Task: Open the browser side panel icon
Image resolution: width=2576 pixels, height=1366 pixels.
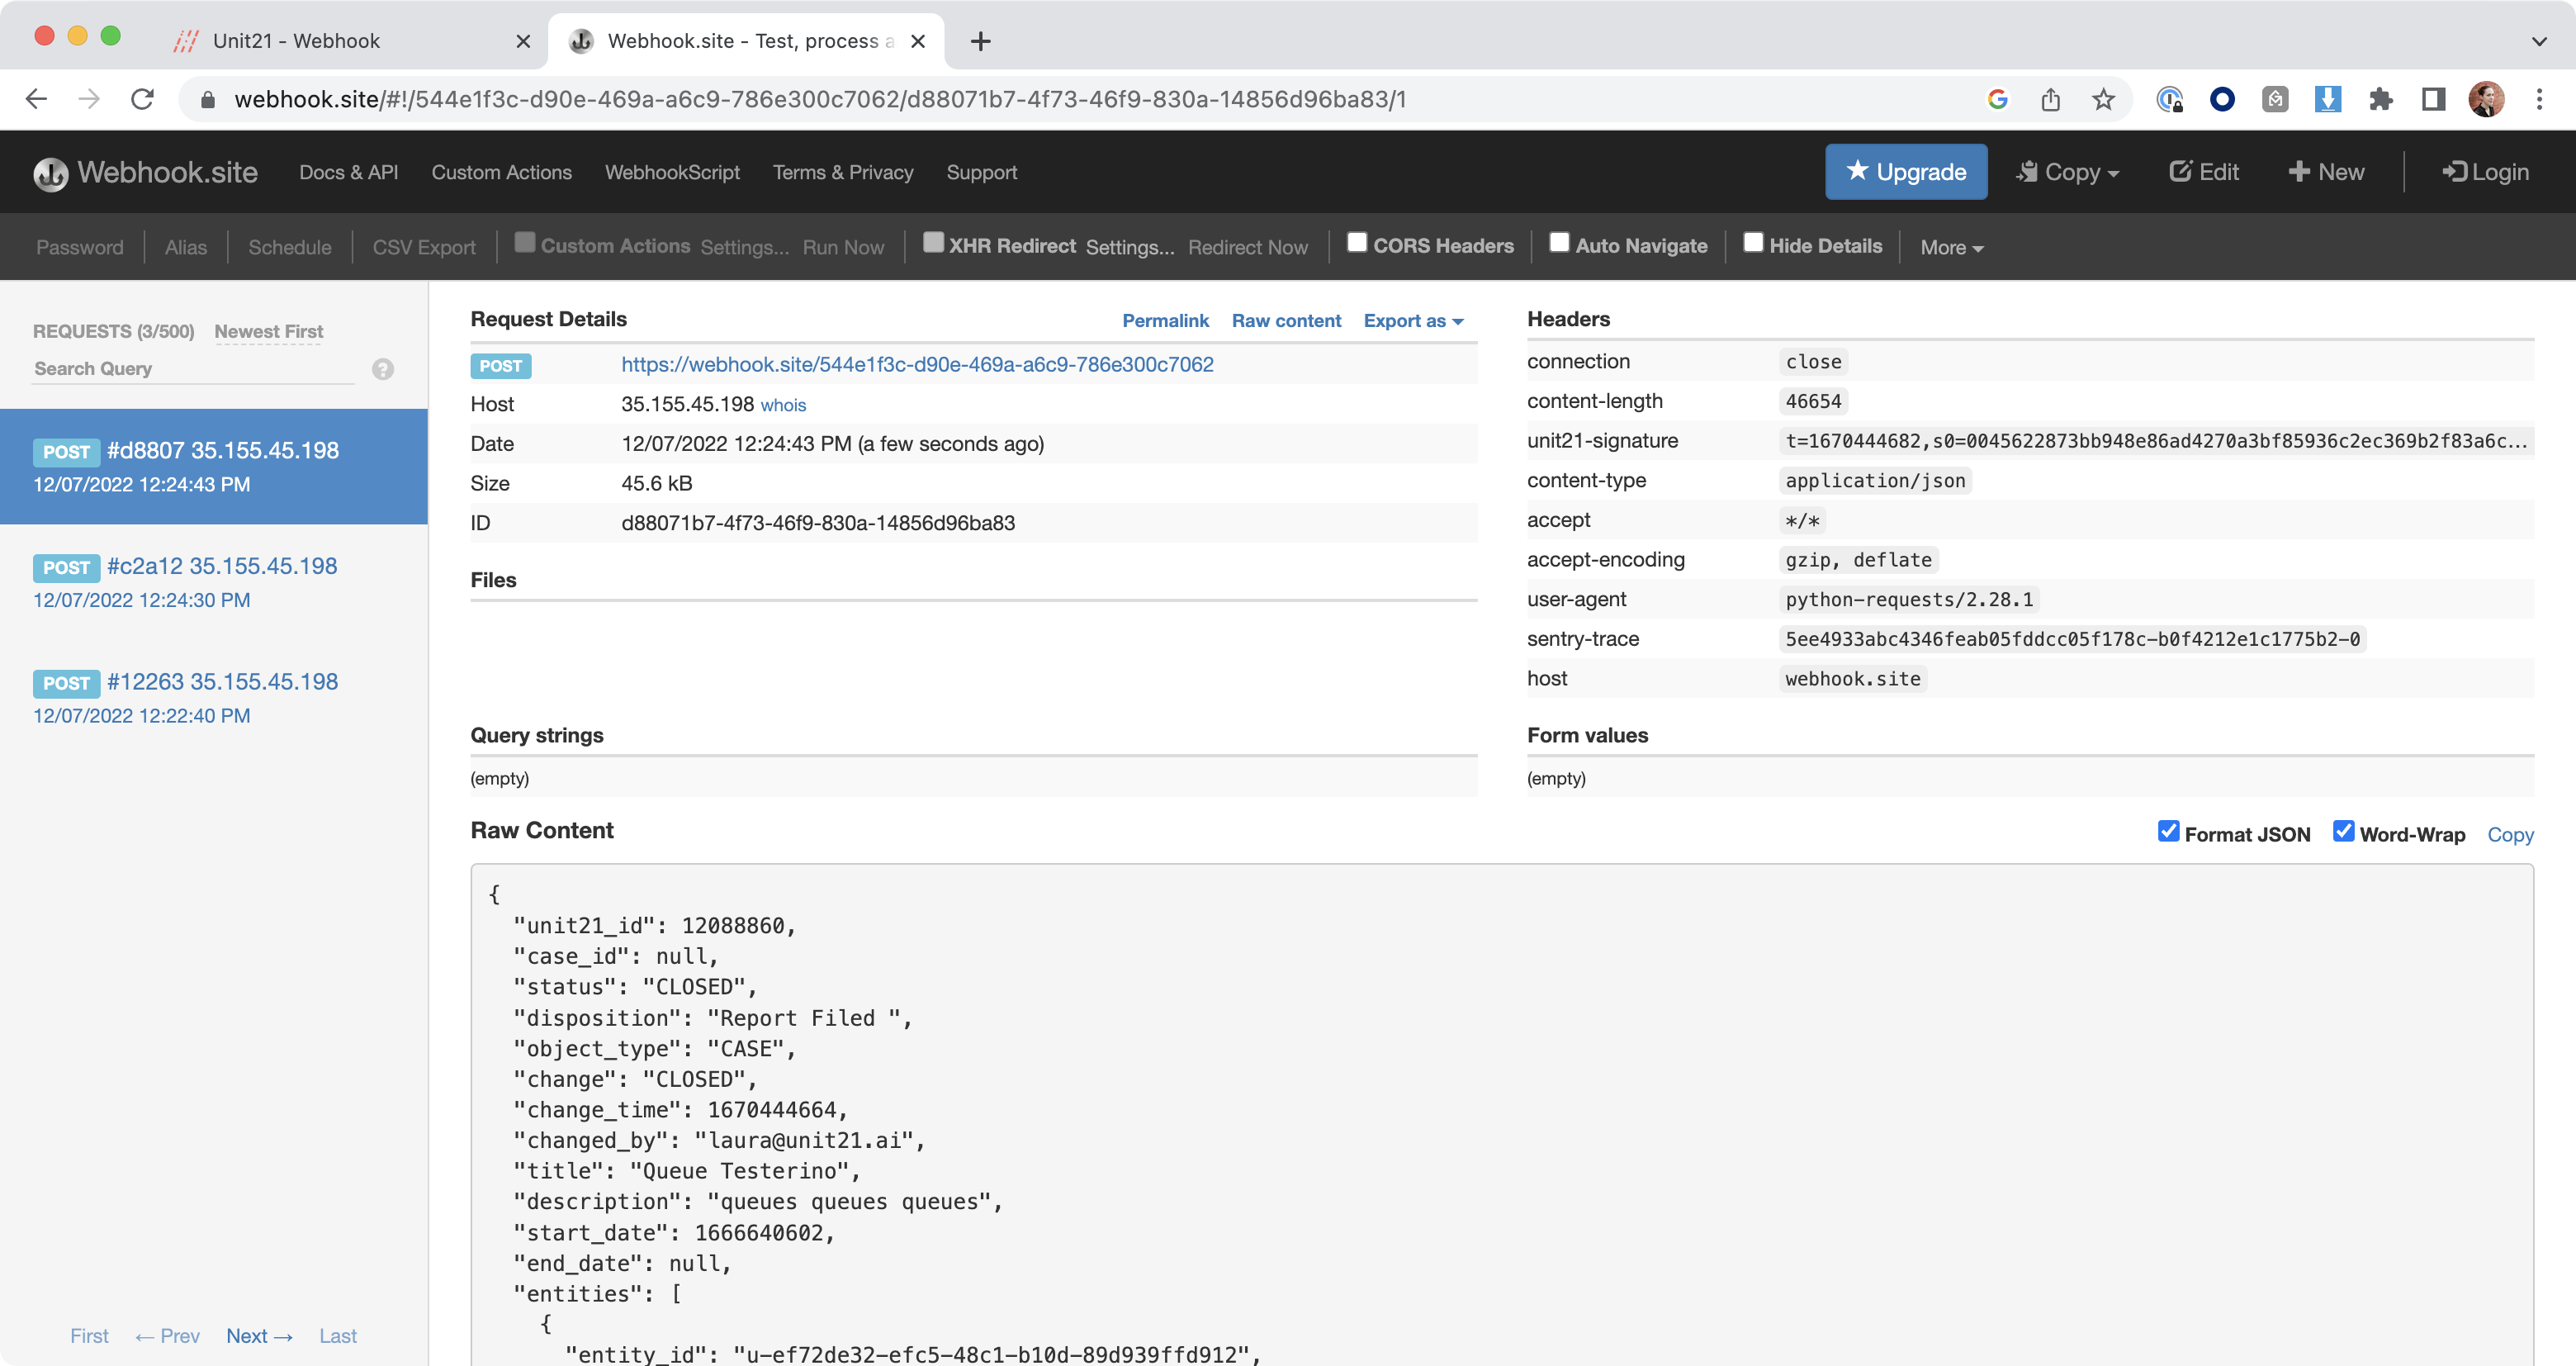Action: pos(2433,99)
